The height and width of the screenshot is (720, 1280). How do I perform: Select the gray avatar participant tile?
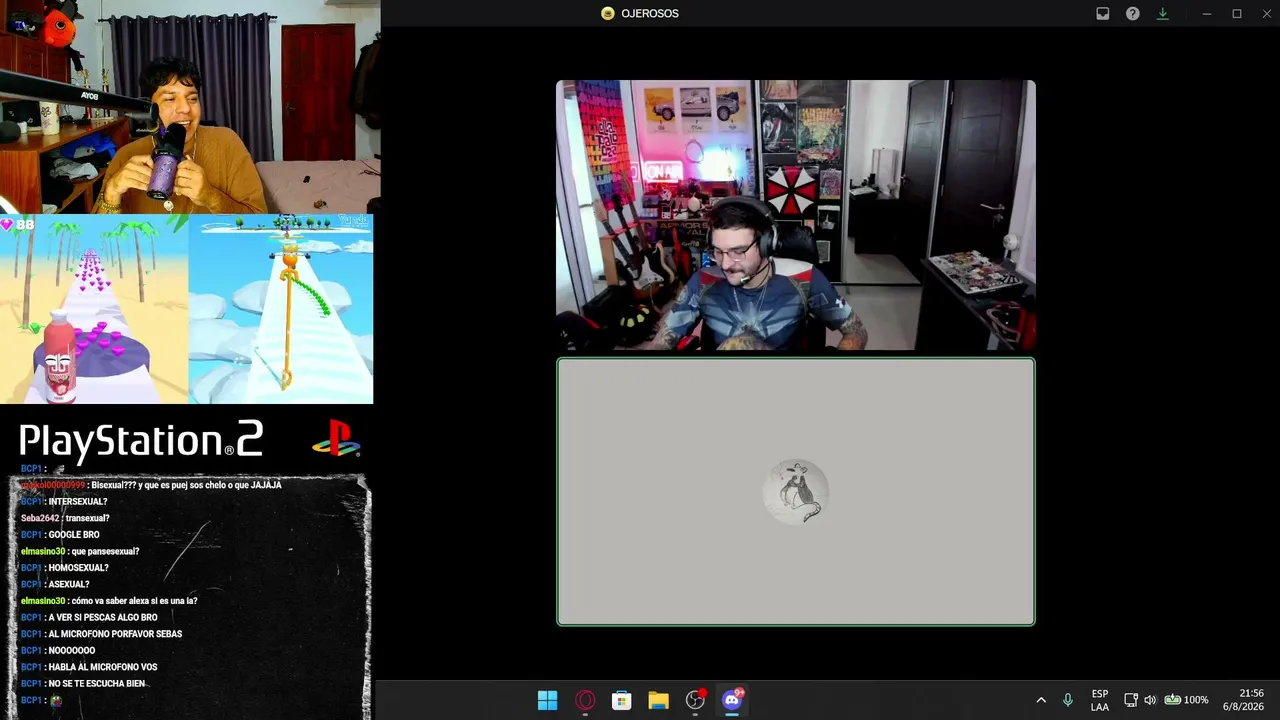[796, 492]
